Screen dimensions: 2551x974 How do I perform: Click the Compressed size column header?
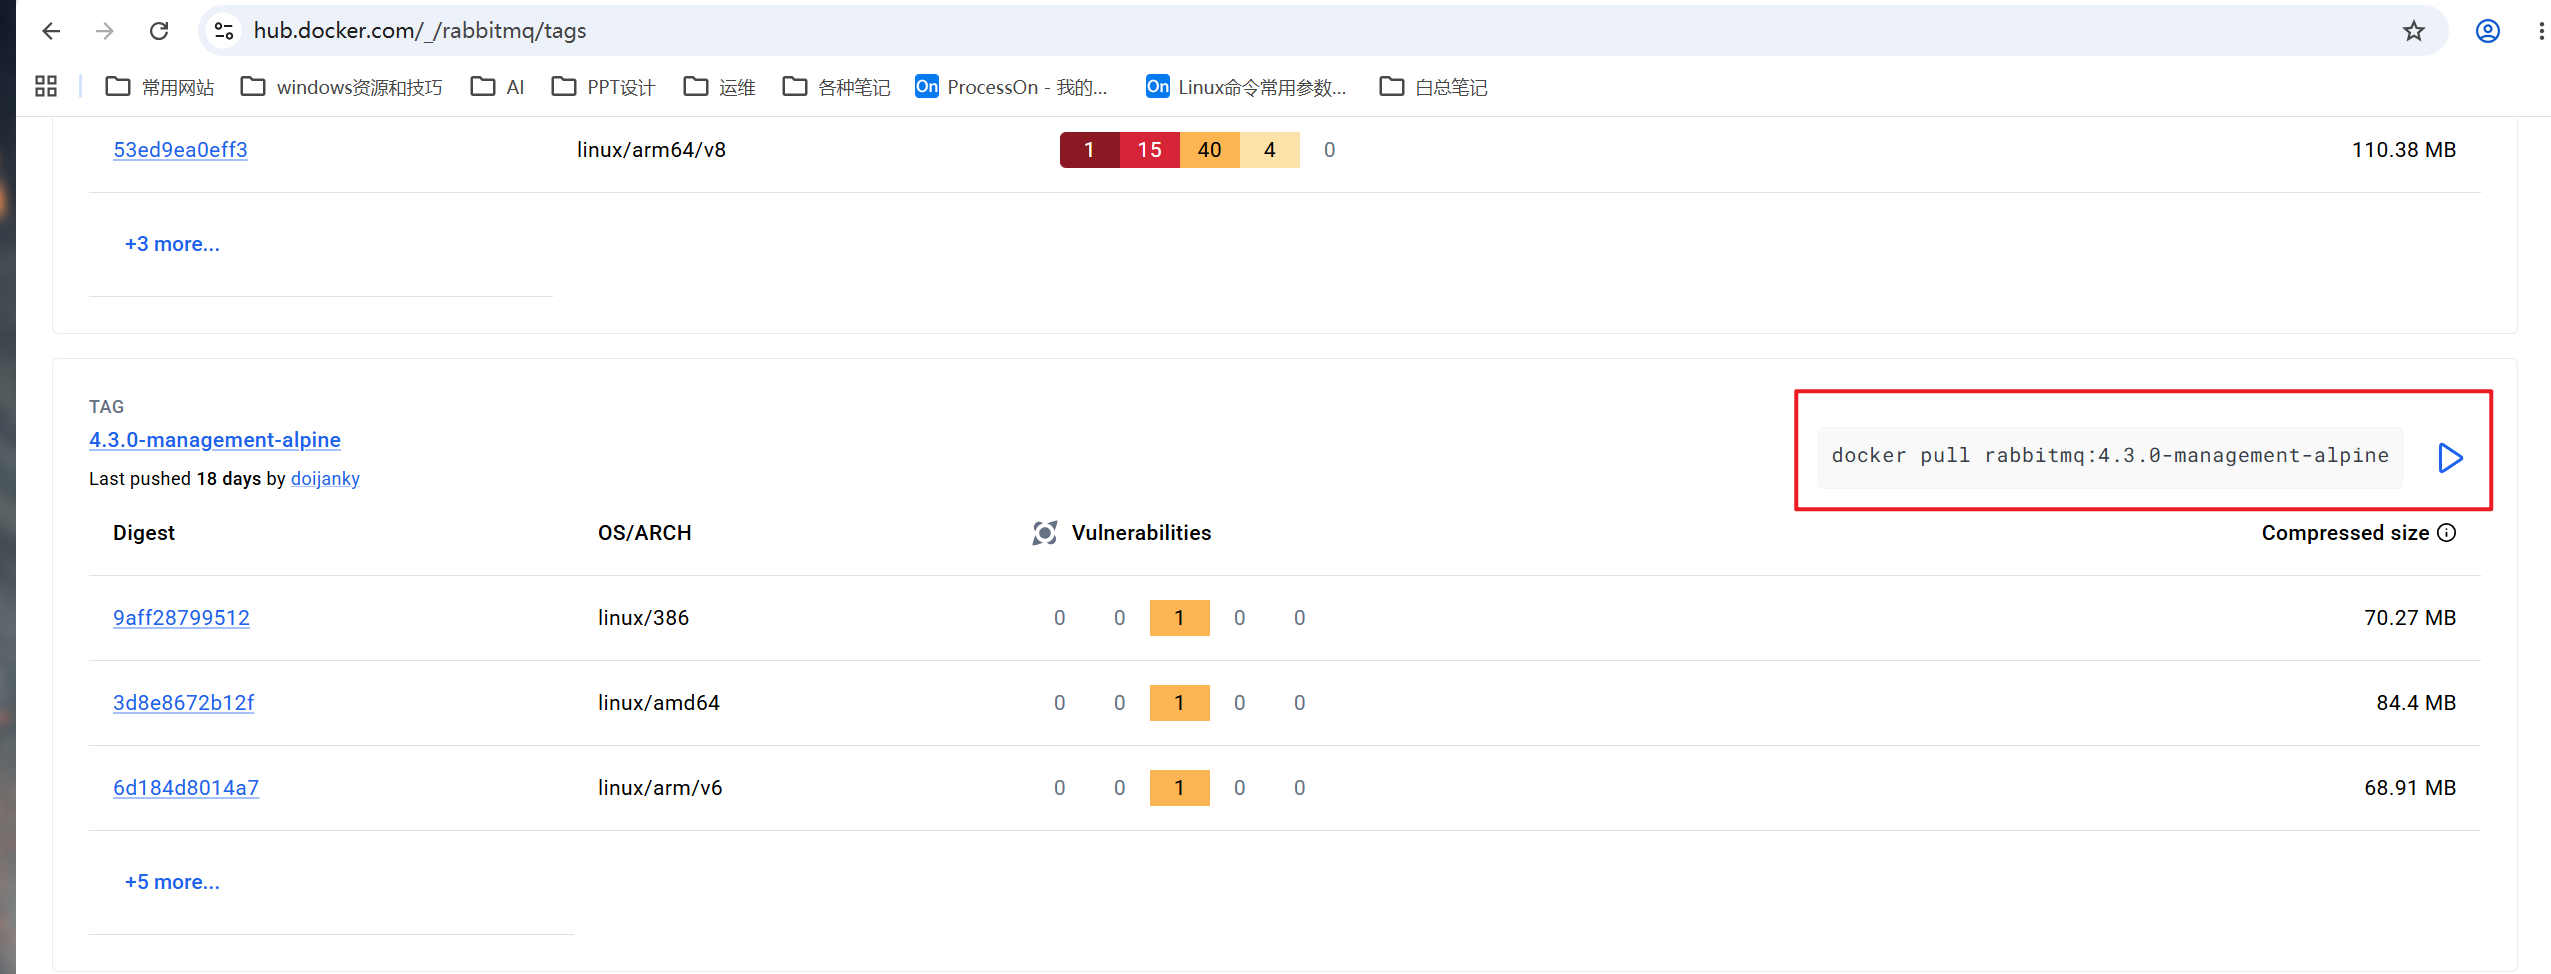pyautogui.click(x=2345, y=533)
